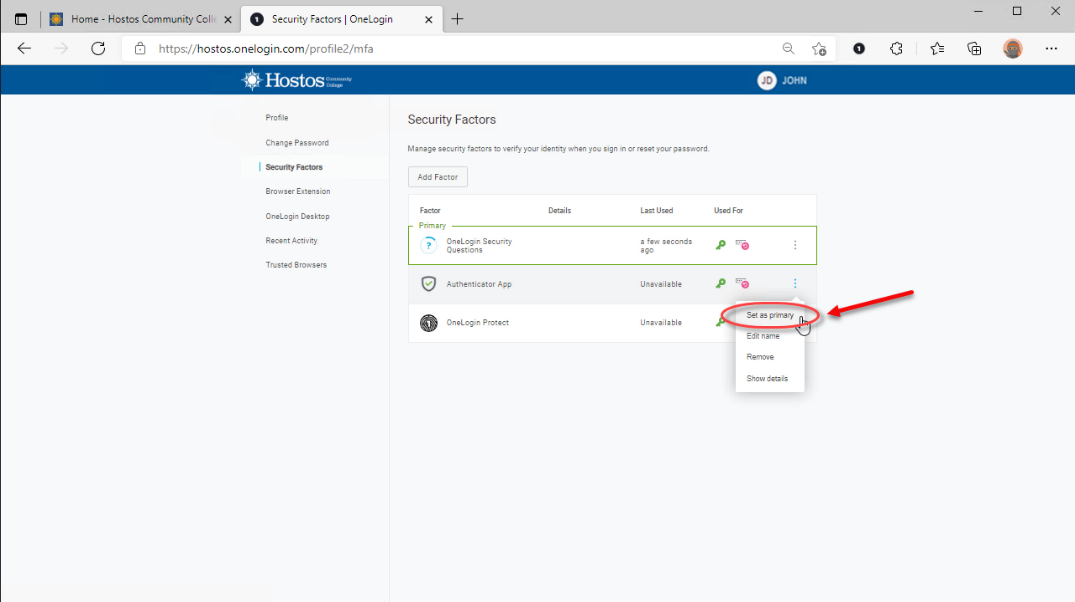Click the Add Factor button
The width and height of the screenshot is (1075, 602).
tap(437, 177)
